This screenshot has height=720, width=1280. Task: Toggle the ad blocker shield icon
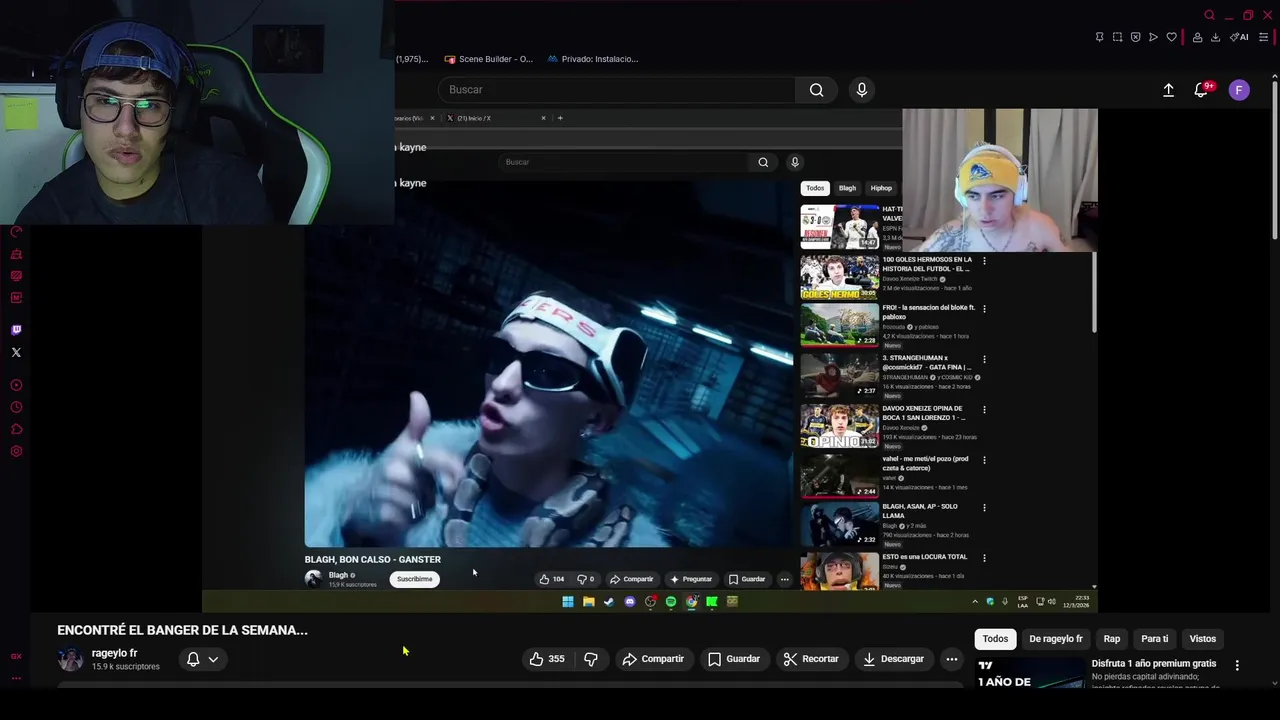tap(1135, 37)
